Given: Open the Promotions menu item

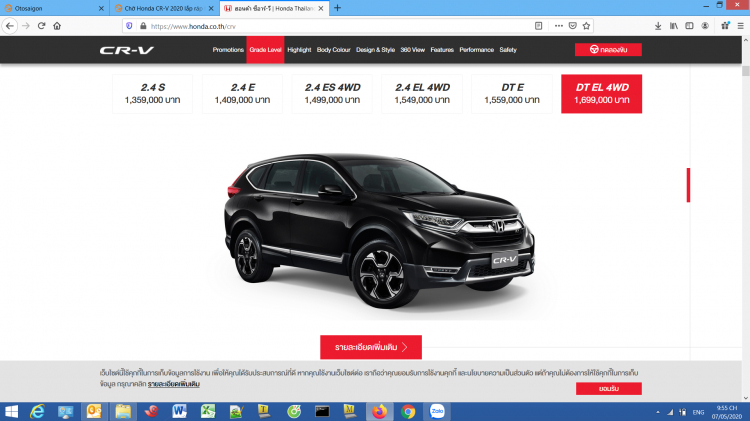Looking at the screenshot, I should [228, 50].
